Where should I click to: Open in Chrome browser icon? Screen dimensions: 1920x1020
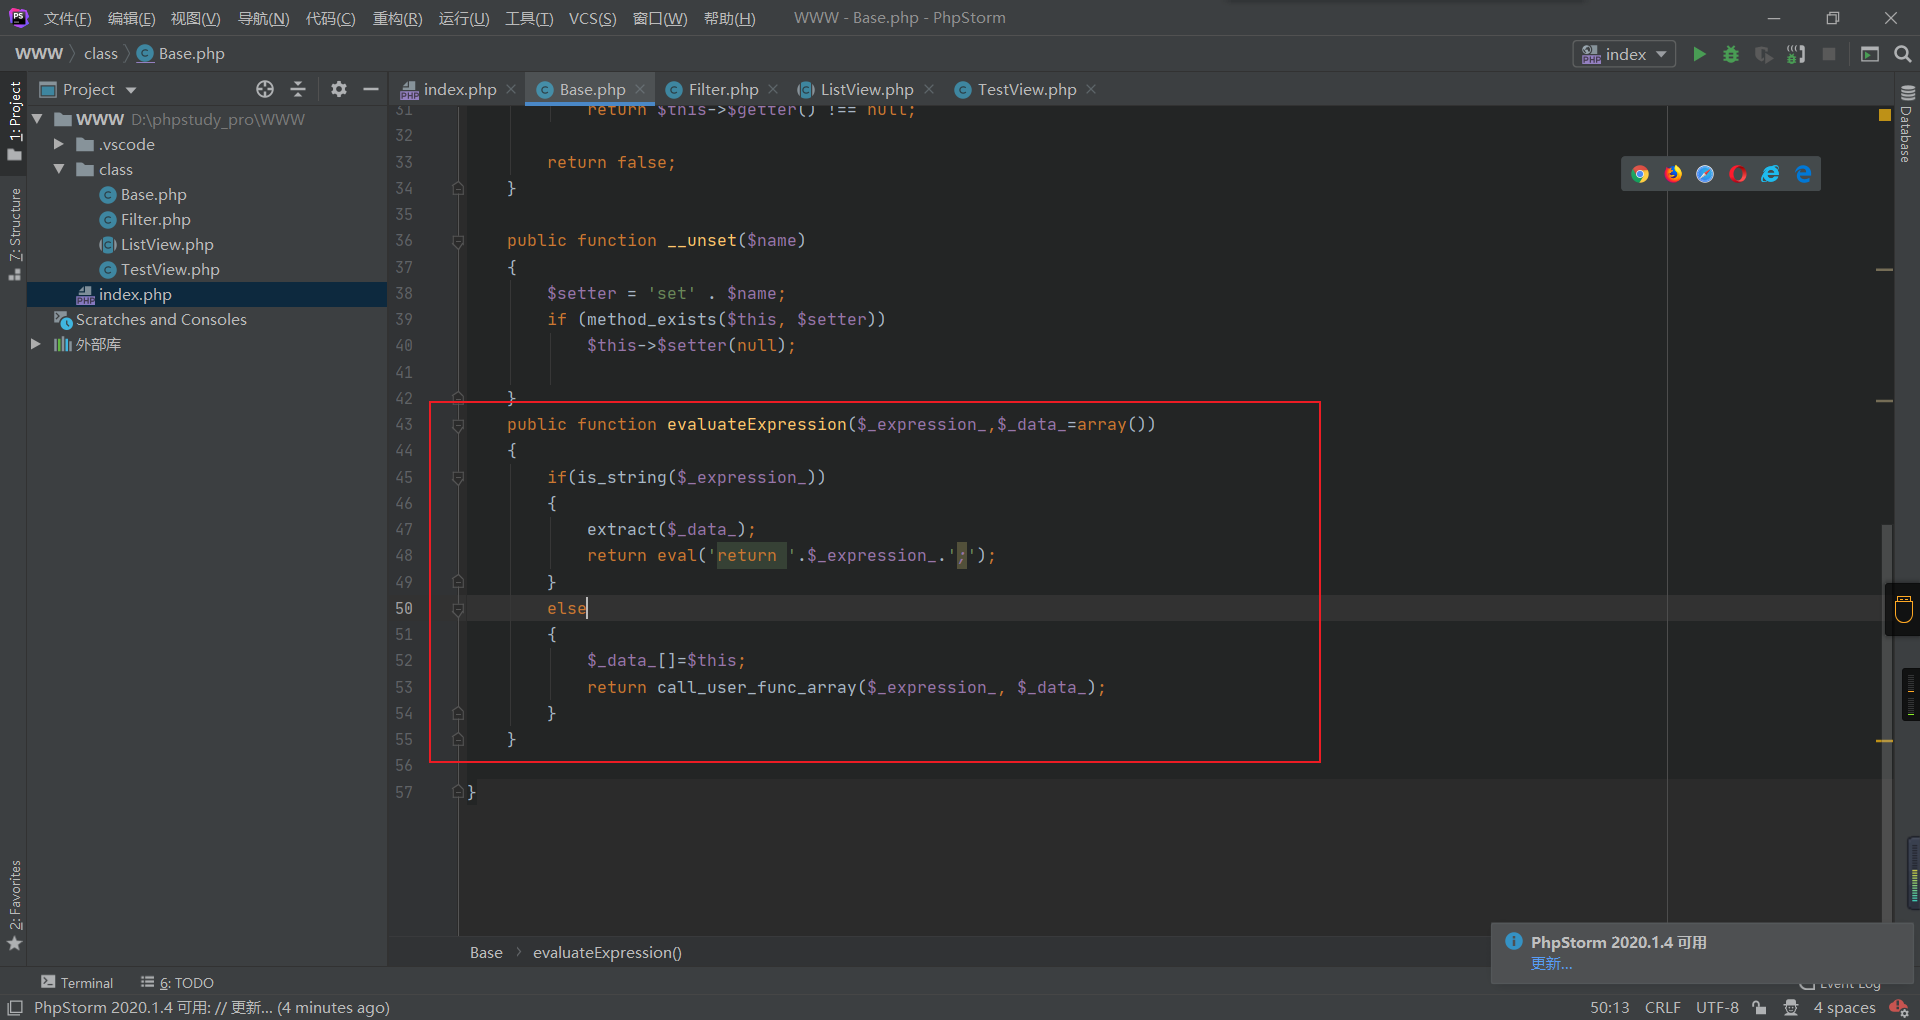(x=1640, y=174)
